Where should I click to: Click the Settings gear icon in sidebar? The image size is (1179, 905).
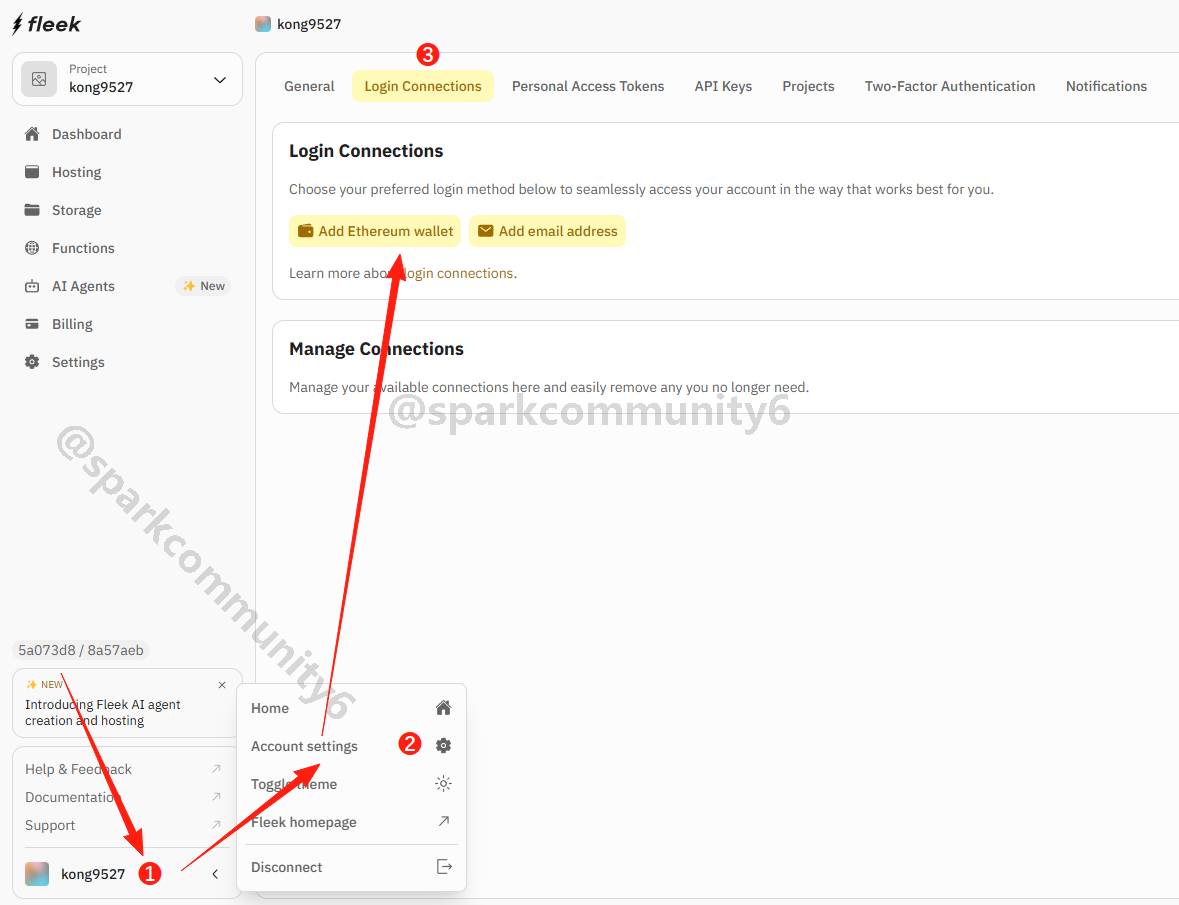(x=32, y=362)
